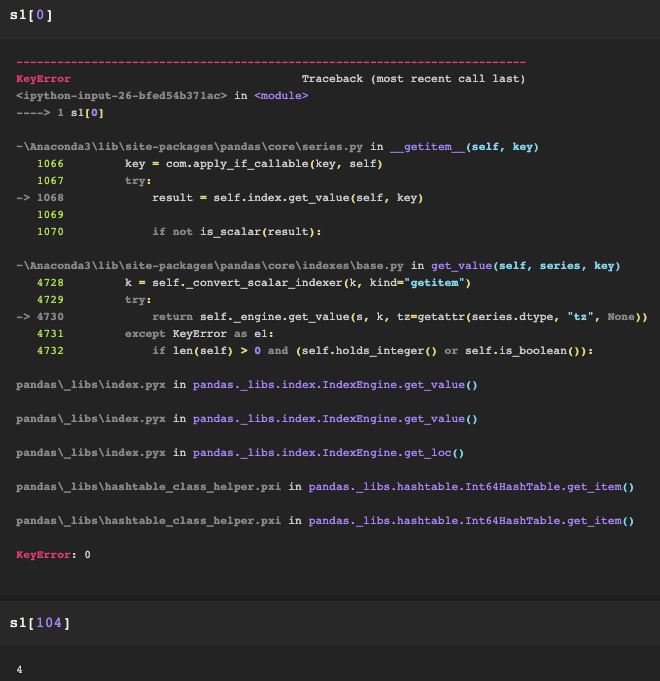660x681 pixels.
Task: Click line number 1069
Action: coord(50,215)
